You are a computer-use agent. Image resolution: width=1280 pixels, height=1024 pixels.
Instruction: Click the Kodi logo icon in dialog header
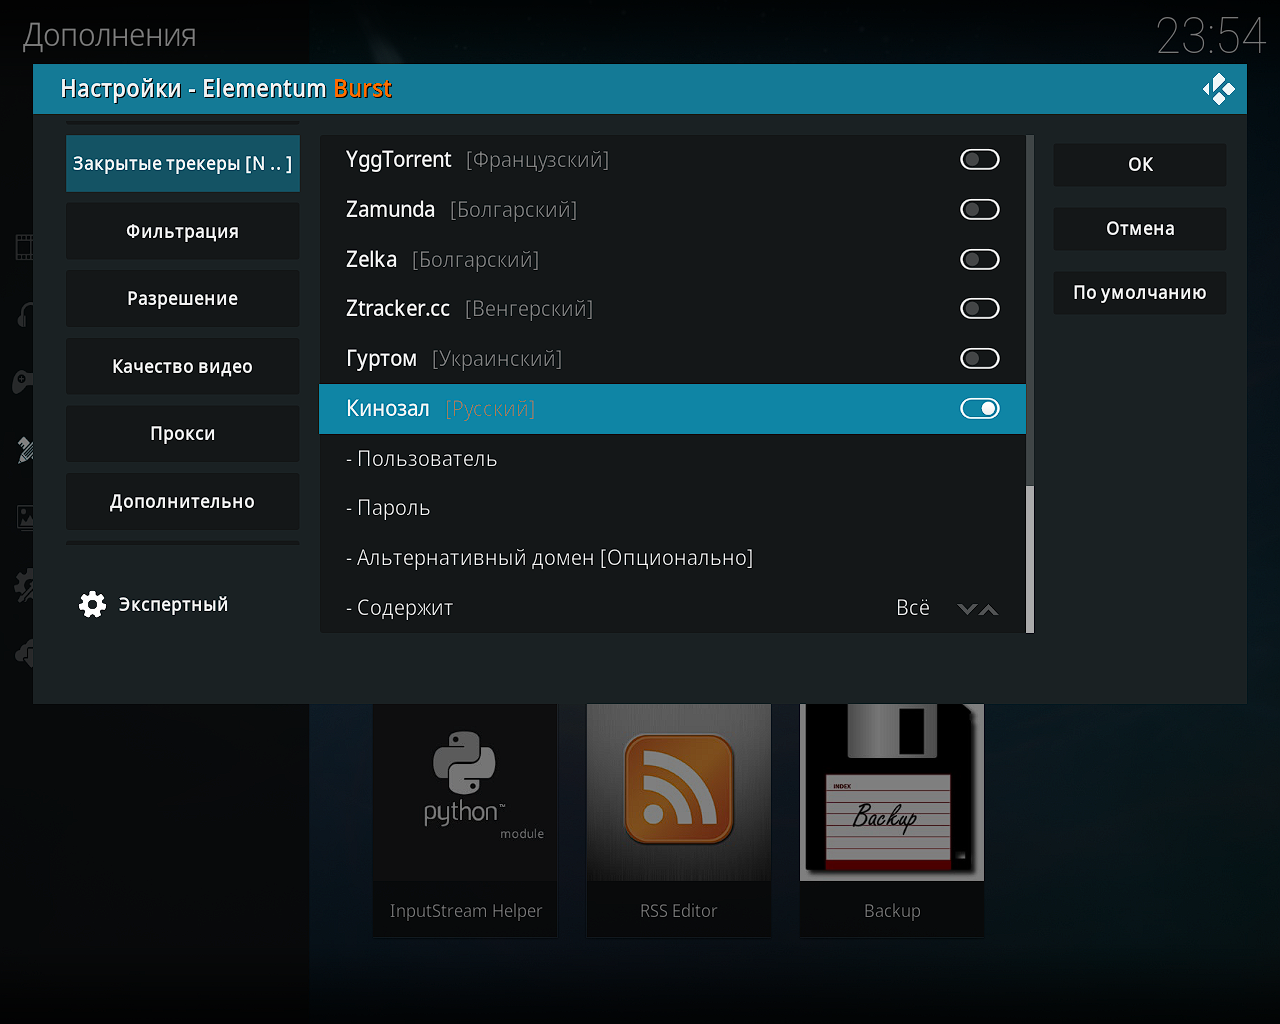[x=1218, y=89]
